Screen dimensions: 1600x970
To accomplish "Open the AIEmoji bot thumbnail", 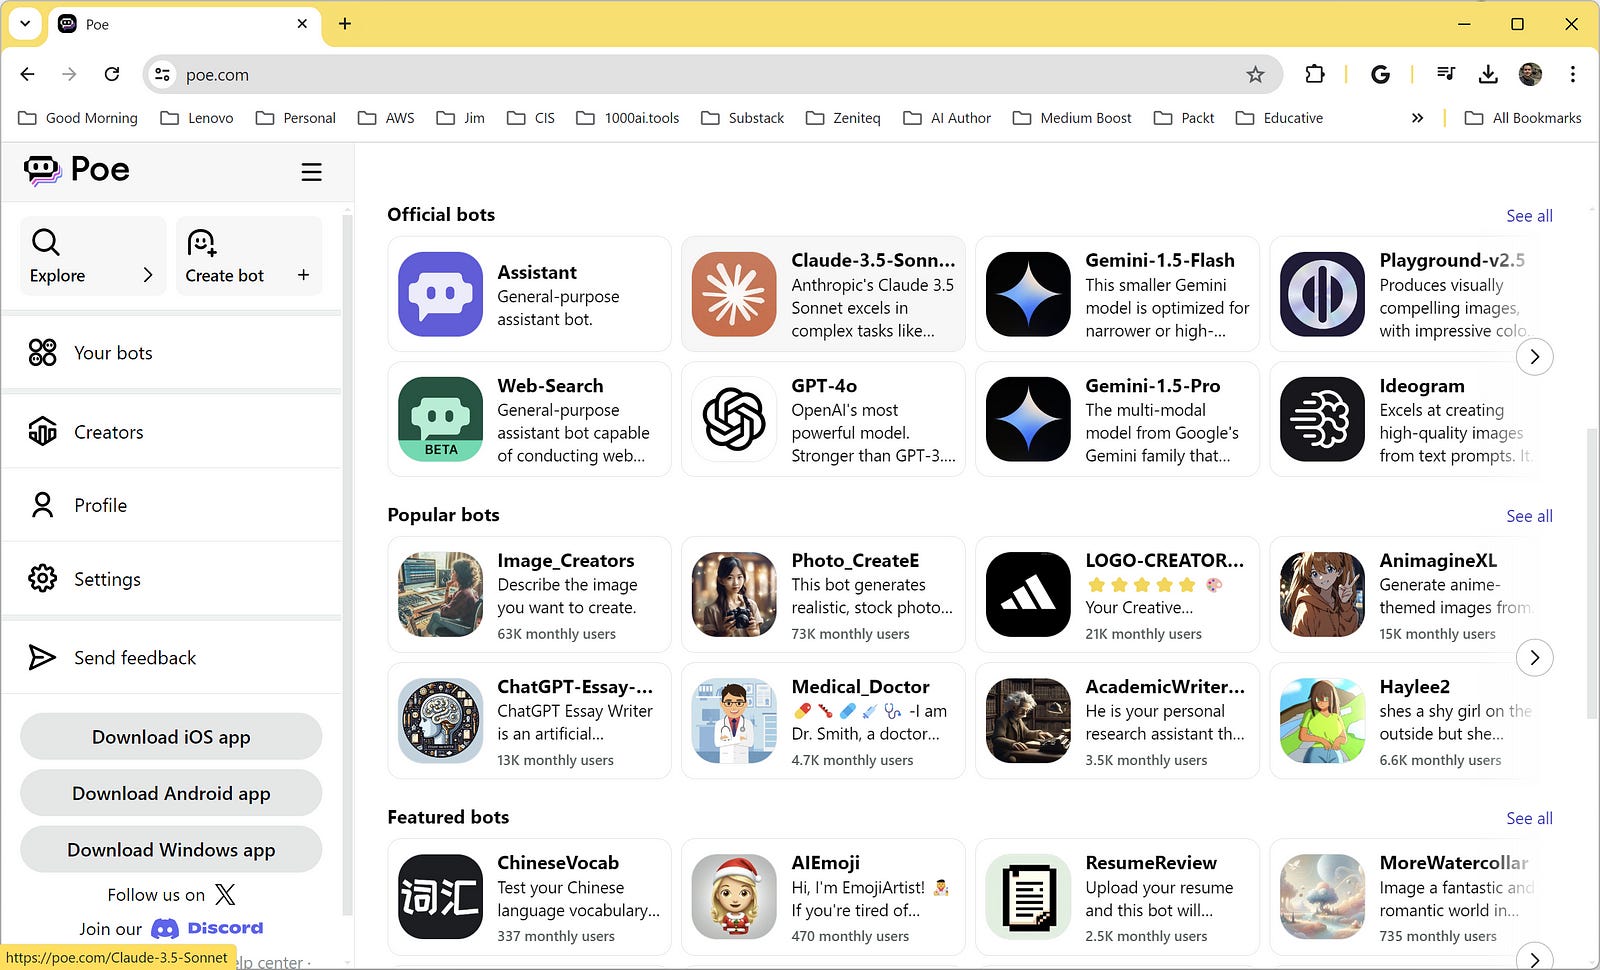I will pyautogui.click(x=734, y=896).
